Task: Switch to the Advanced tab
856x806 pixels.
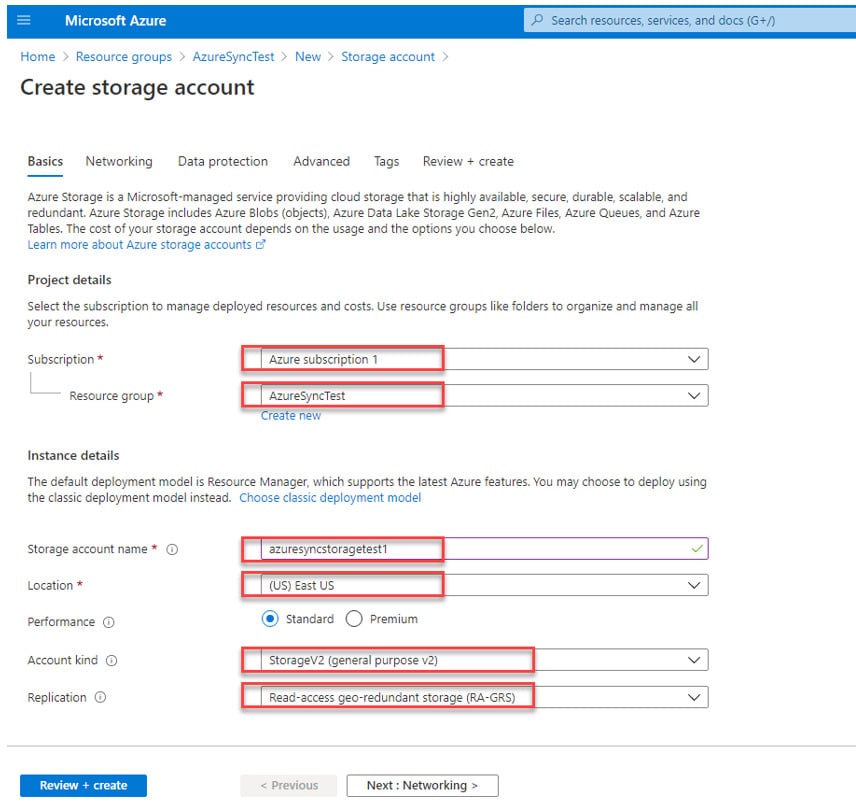Action: click(x=322, y=162)
